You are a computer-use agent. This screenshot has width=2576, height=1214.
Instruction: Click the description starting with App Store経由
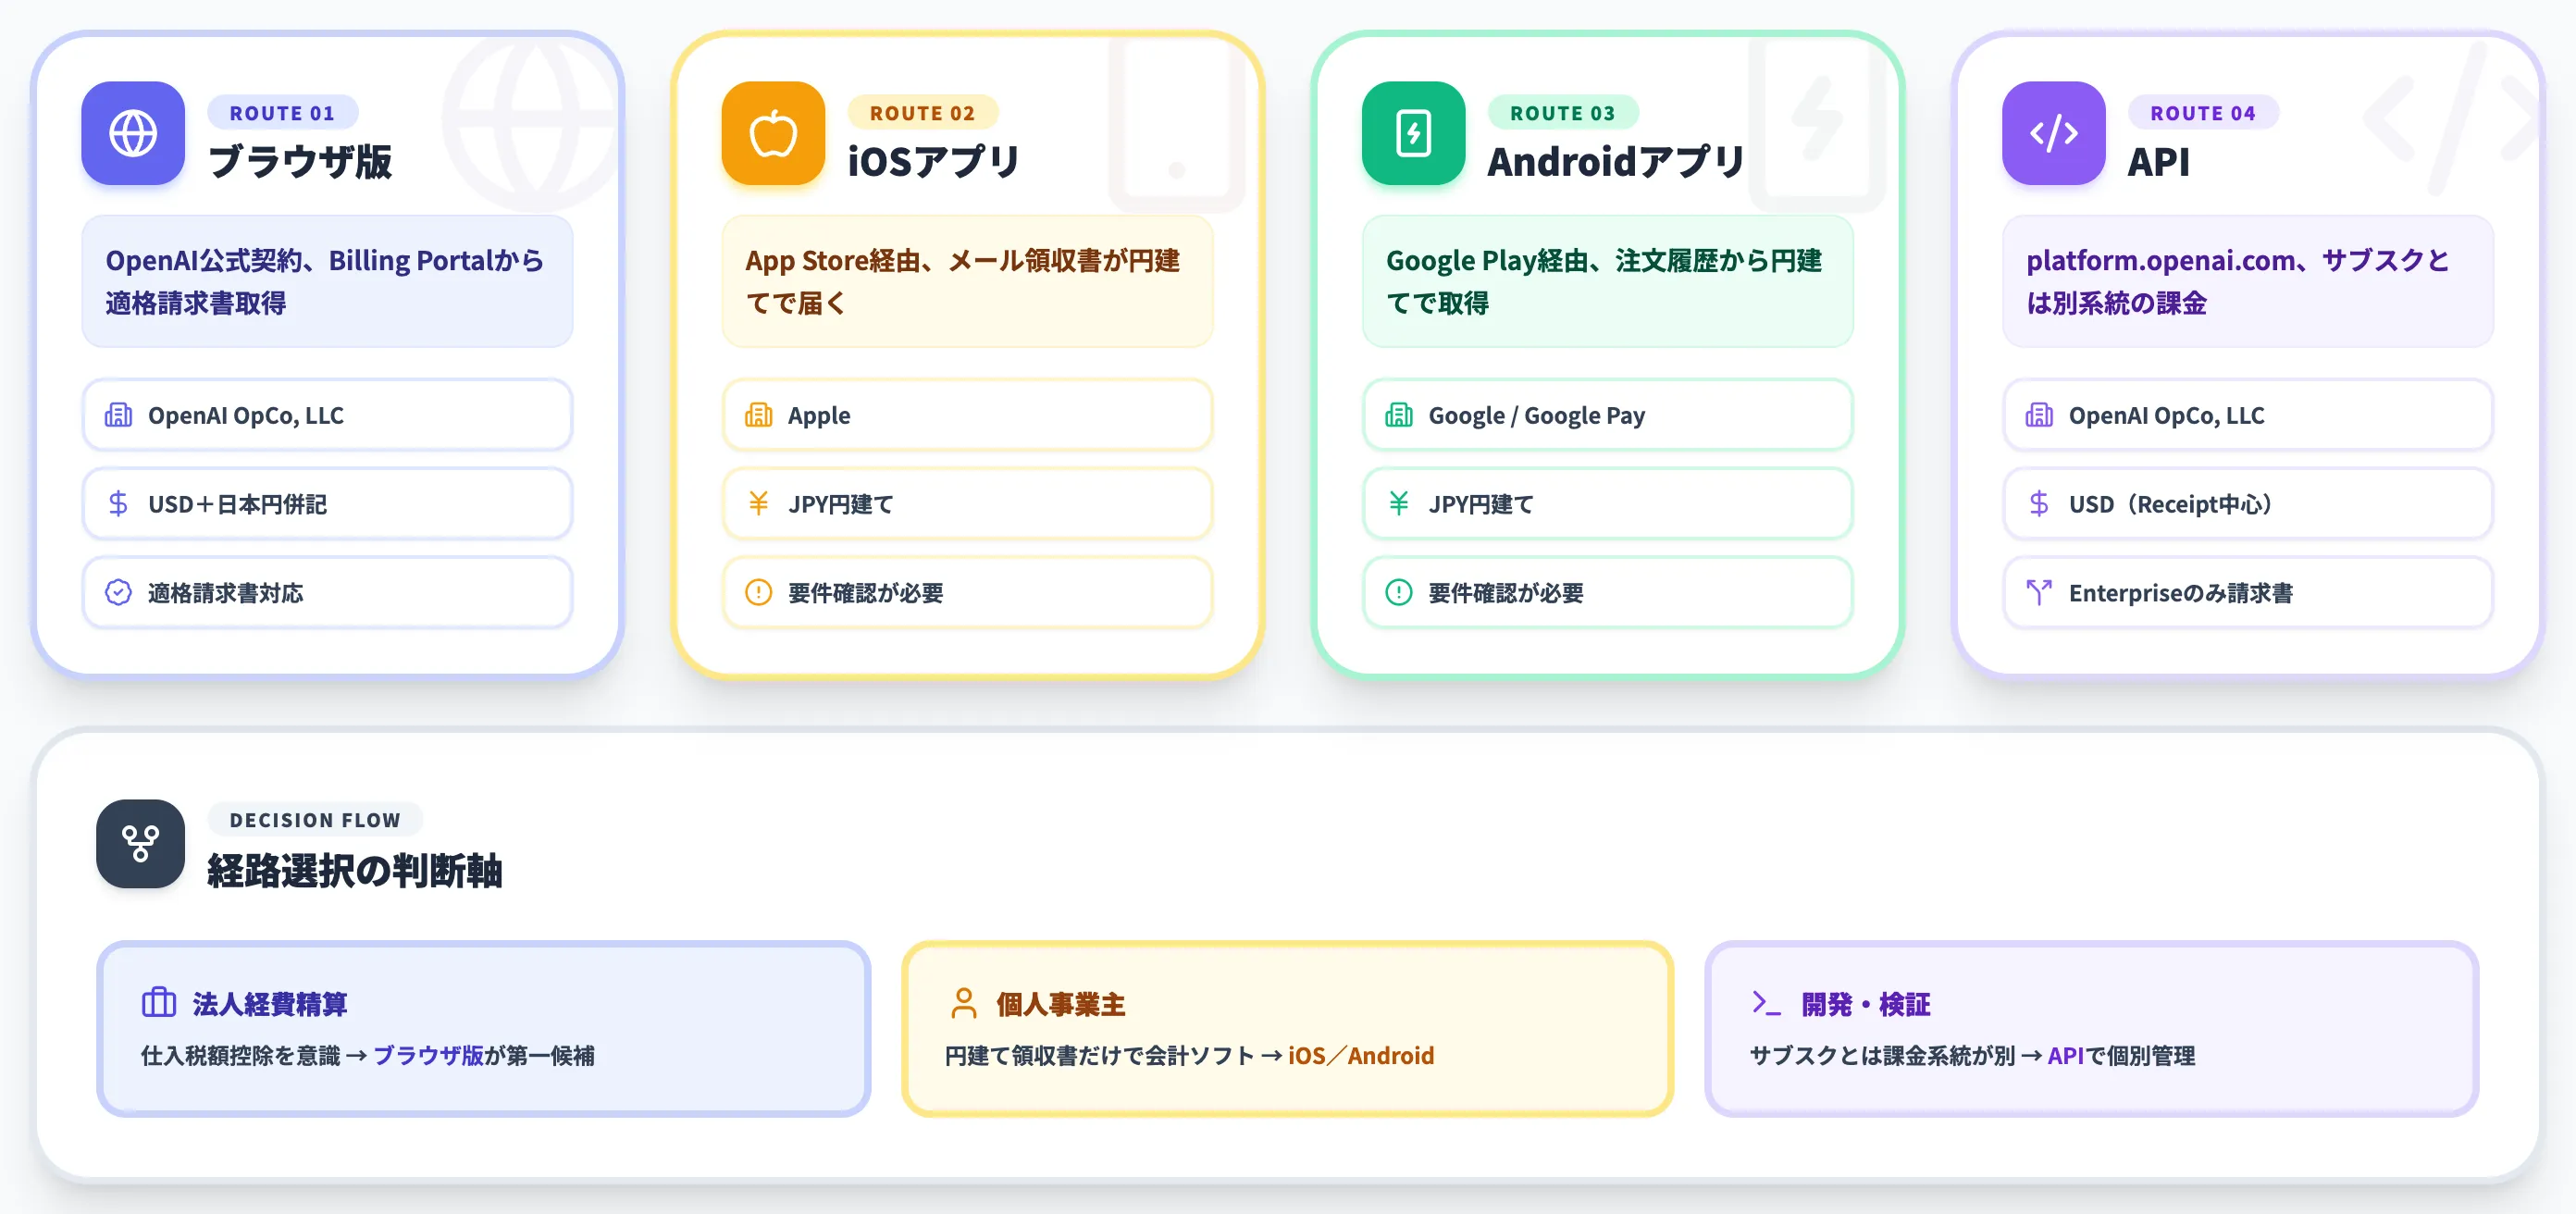pos(962,281)
